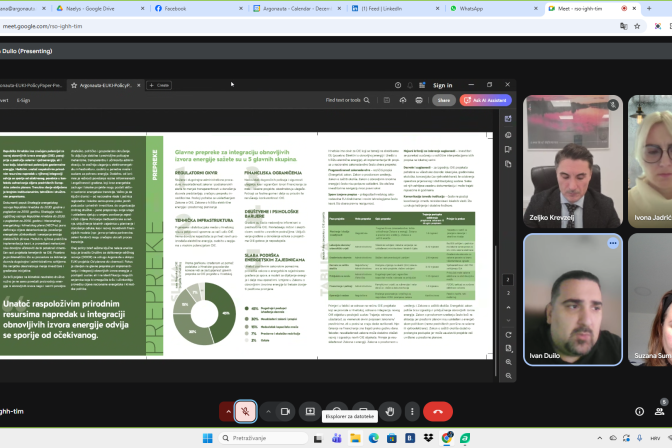Toggle the camera in Meet controls
Screen dimensions: 672x448
(x=285, y=411)
